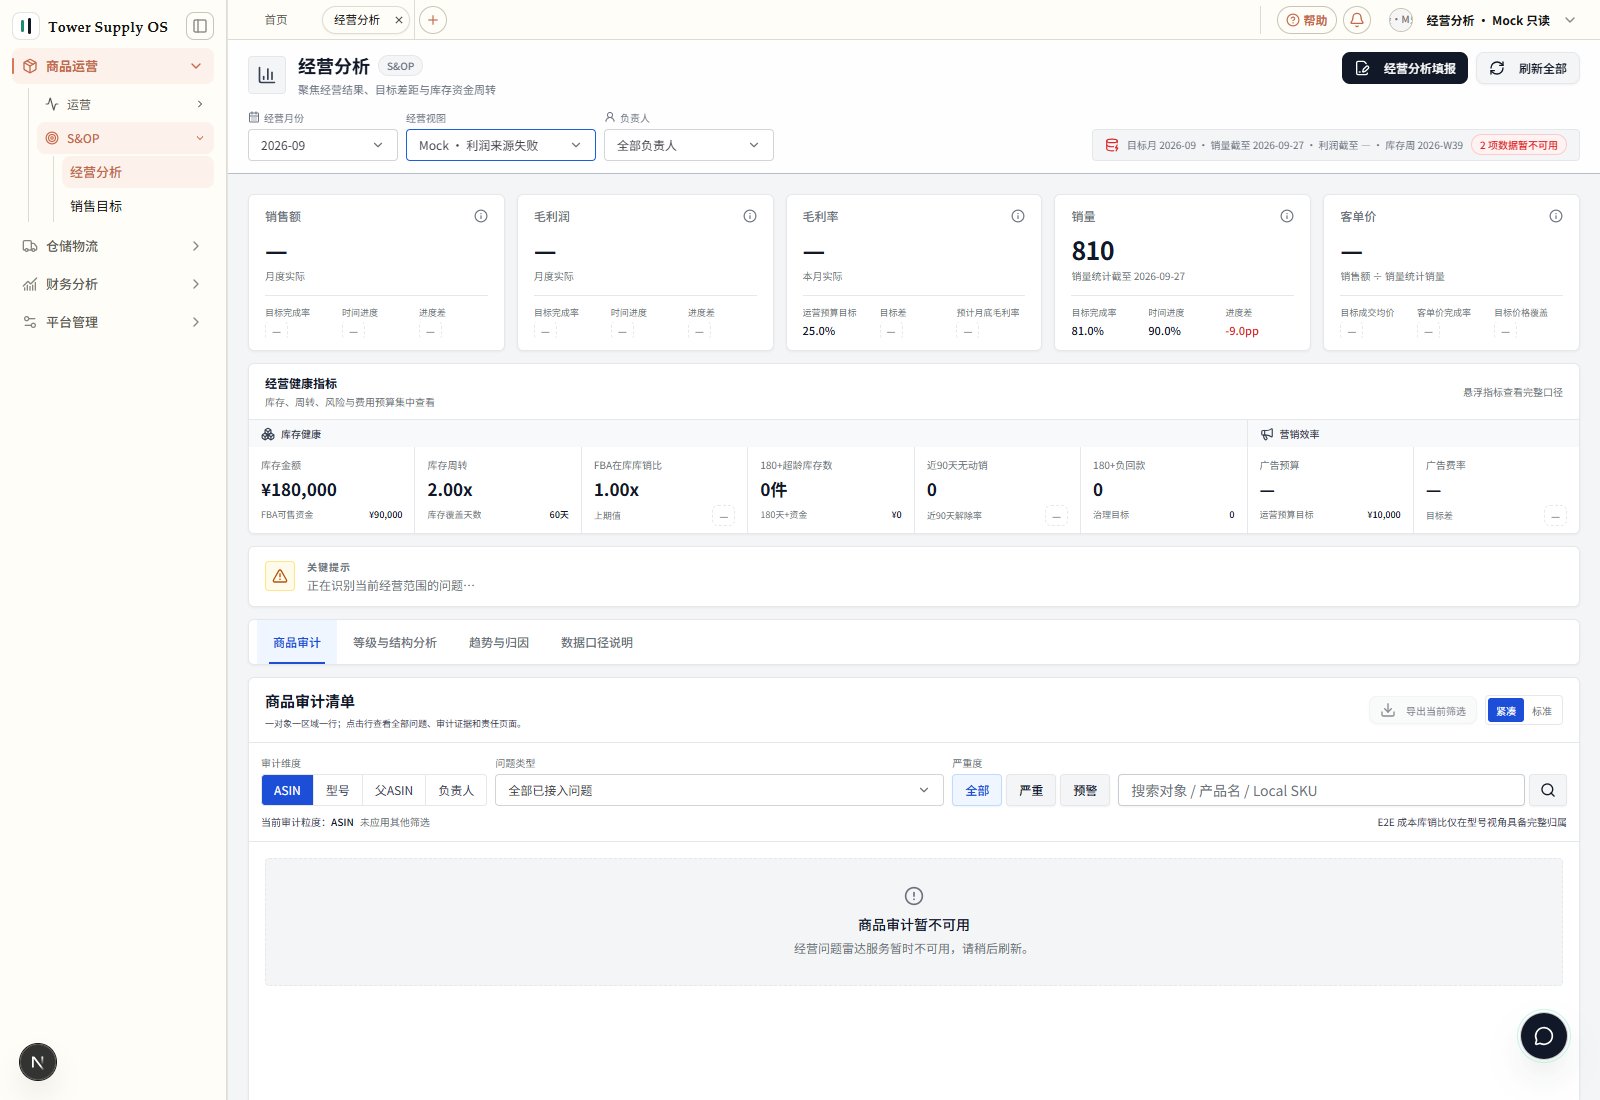Select 父ASIN audit dimension

pyautogui.click(x=394, y=790)
